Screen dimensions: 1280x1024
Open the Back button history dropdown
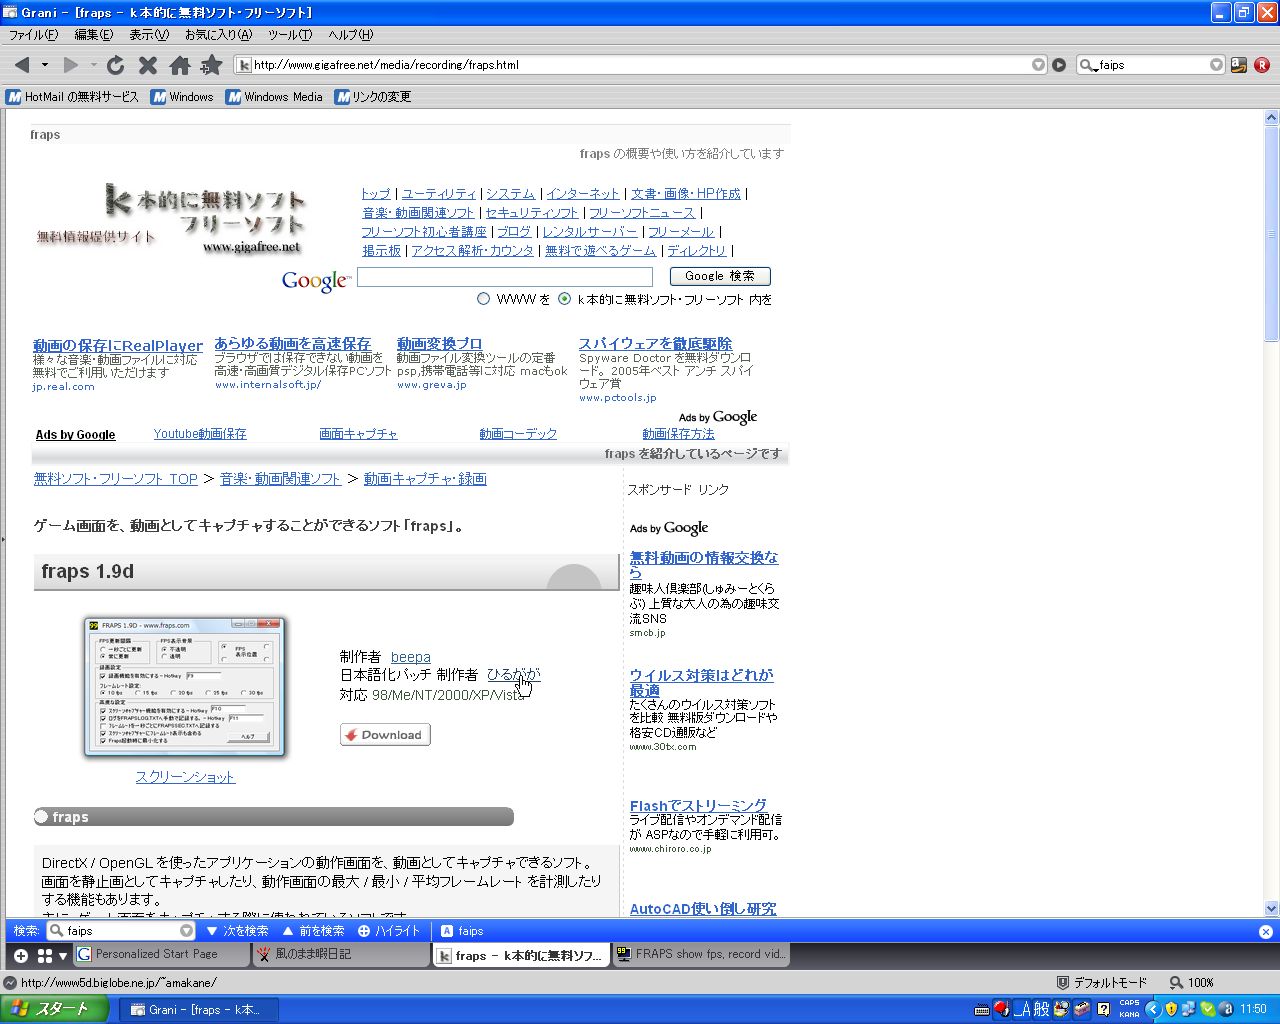coord(45,65)
